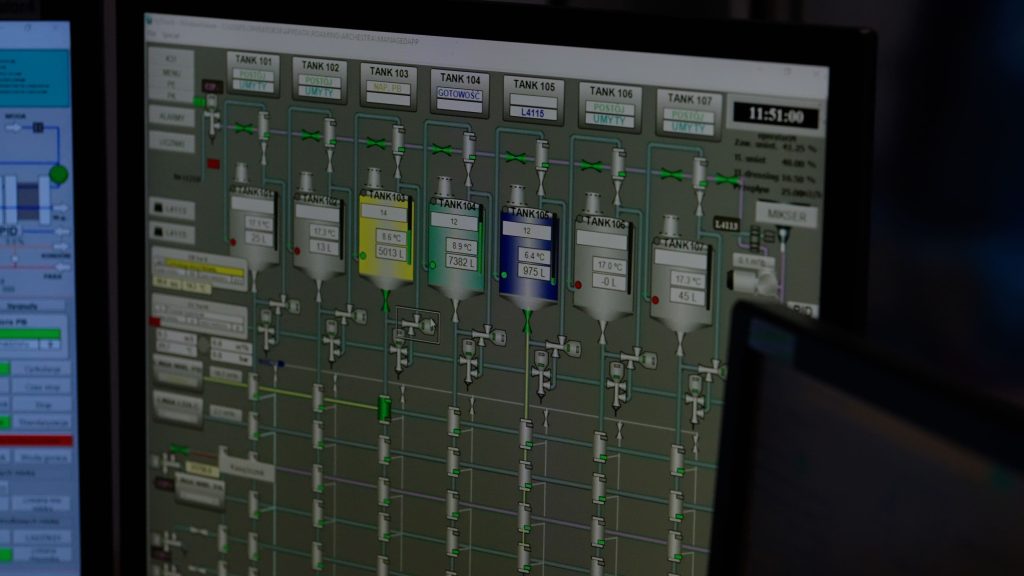This screenshot has width=1024, height=576.
Task: Open the TANK 107 header panel
Action: 689,112
